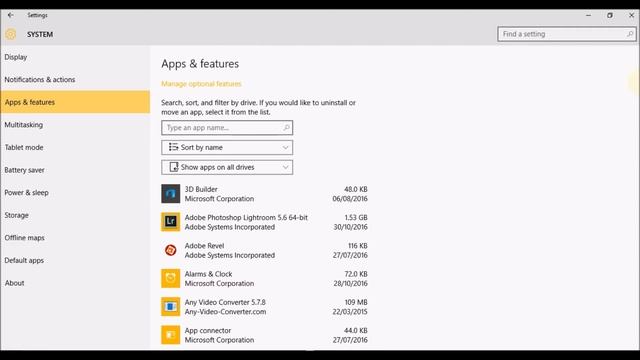The height and width of the screenshot is (360, 640).
Task: Click the Lightroom Lr app icon
Action: click(x=171, y=222)
